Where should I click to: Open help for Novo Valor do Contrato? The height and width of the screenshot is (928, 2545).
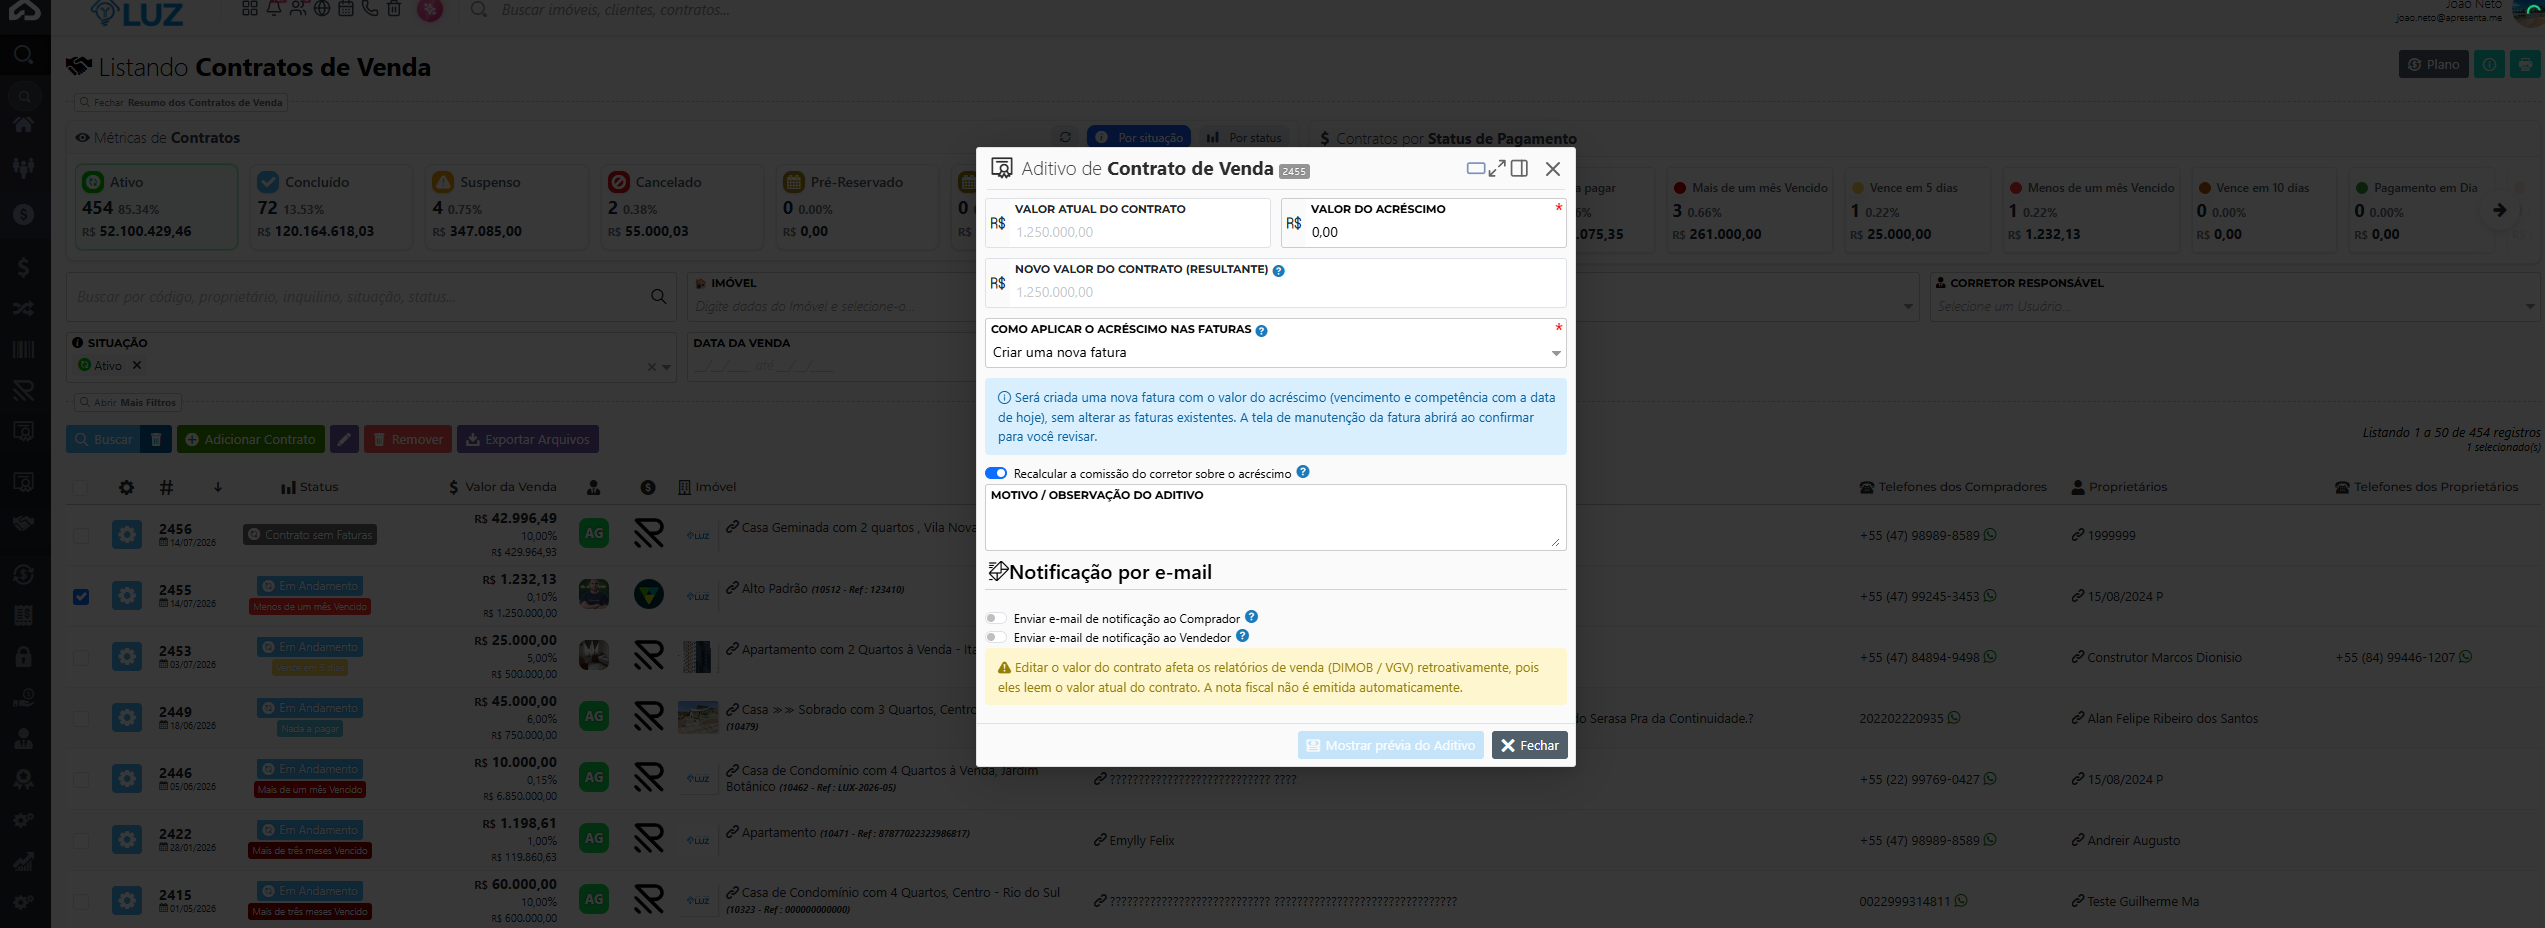[1278, 271]
